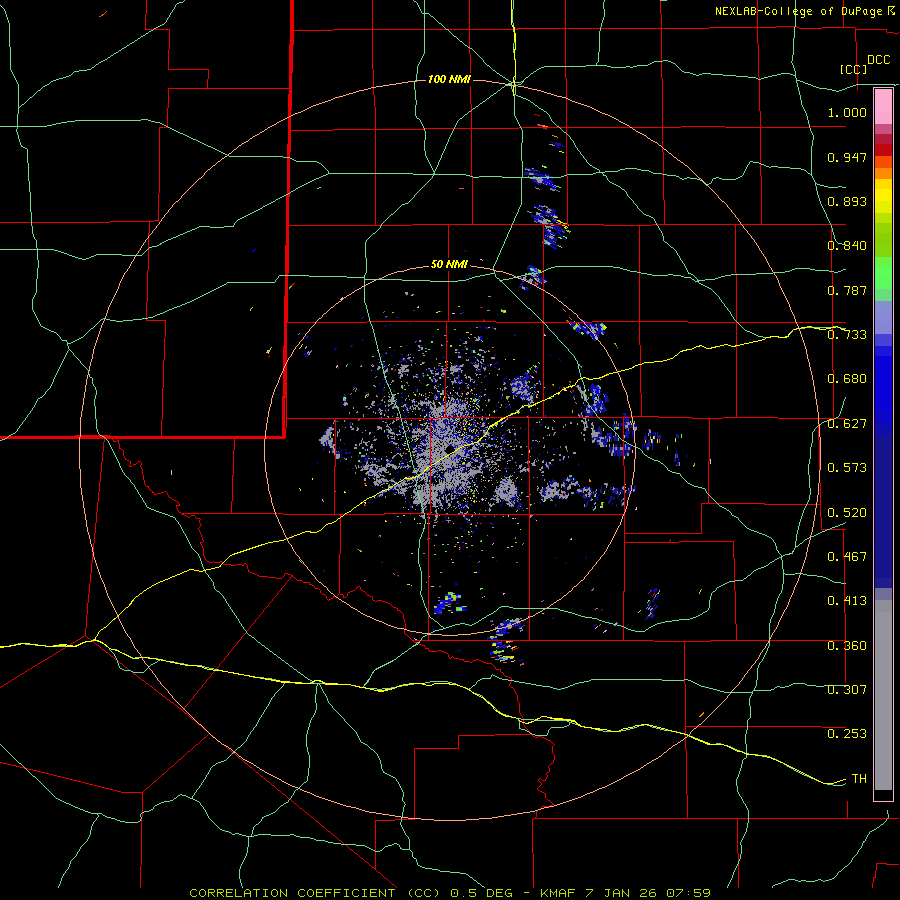Click the 1.000 legend value

pos(847,112)
